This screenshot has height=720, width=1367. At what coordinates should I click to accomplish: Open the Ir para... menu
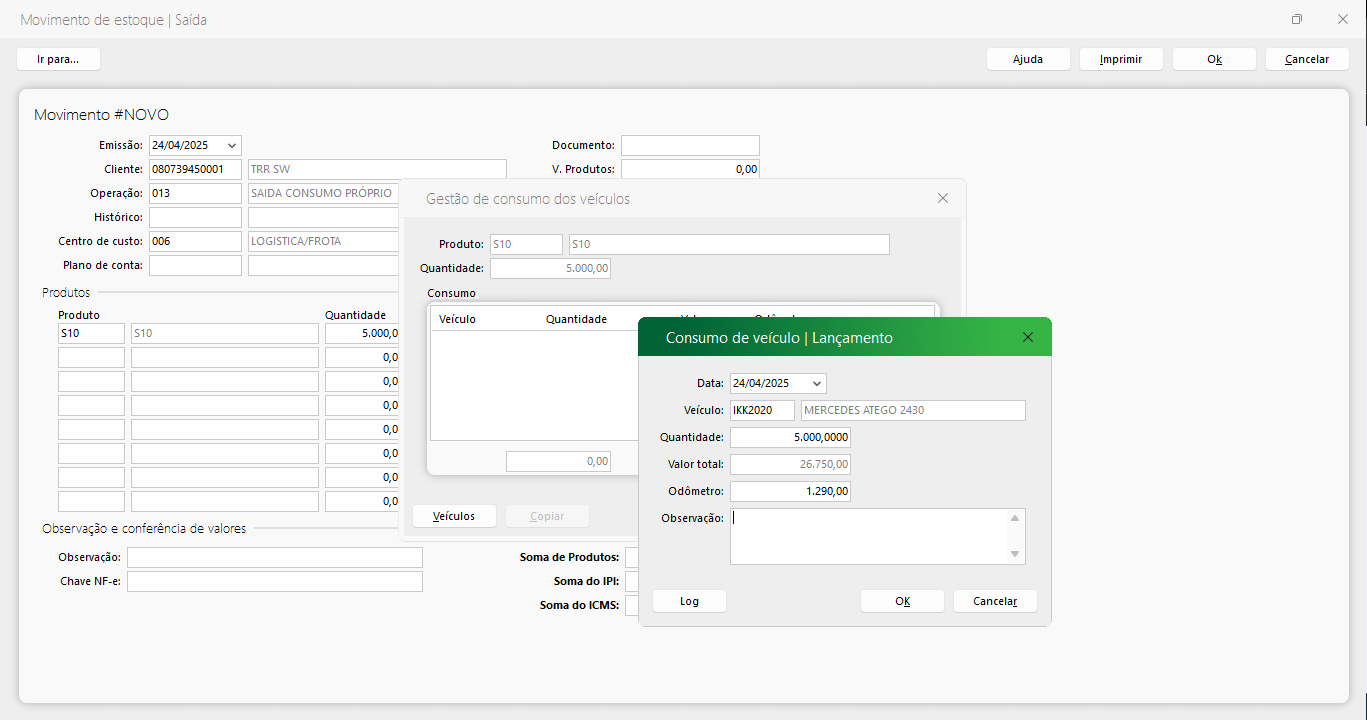(58, 59)
